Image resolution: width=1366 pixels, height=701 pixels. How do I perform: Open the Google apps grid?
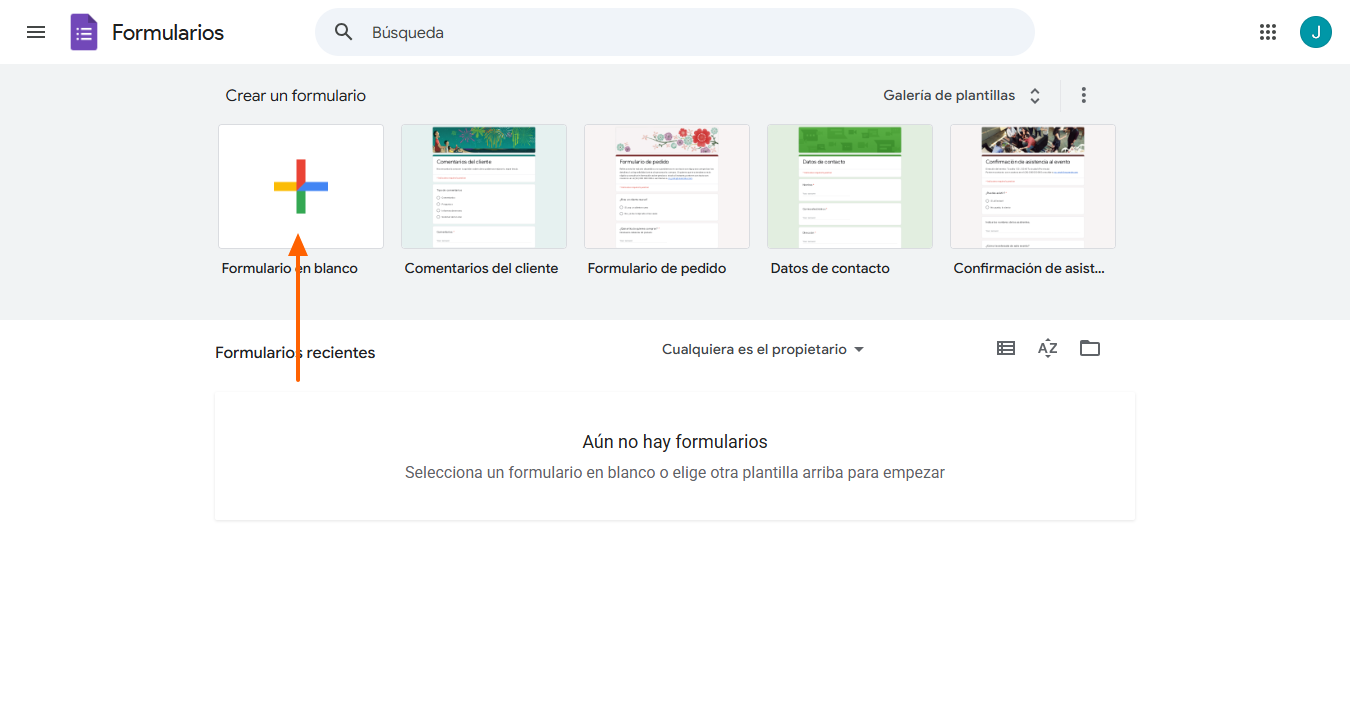1268,32
